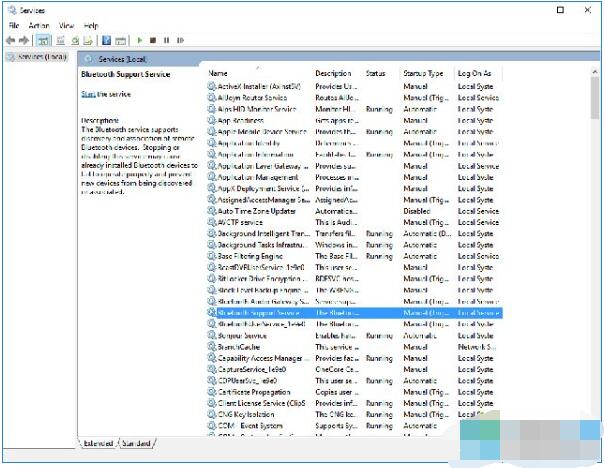The image size is (605, 468).
Task: Select the BranchCache service row
Action: coord(355,347)
